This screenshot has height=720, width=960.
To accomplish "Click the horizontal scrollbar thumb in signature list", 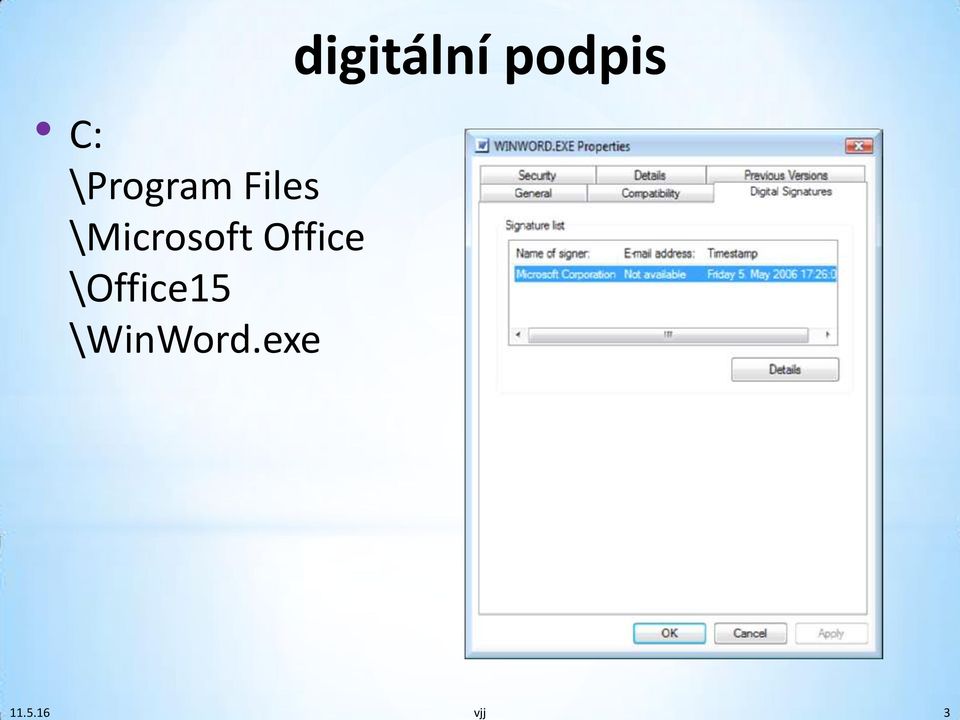I will [x=668, y=335].
